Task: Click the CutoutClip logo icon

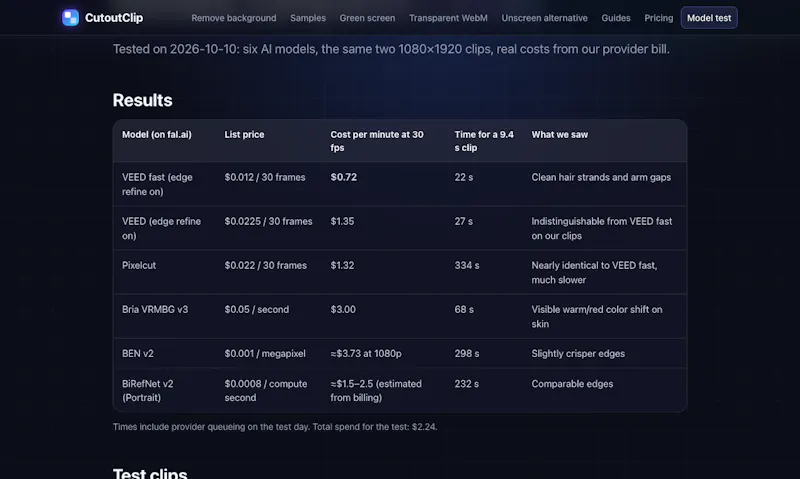Action: tap(70, 18)
